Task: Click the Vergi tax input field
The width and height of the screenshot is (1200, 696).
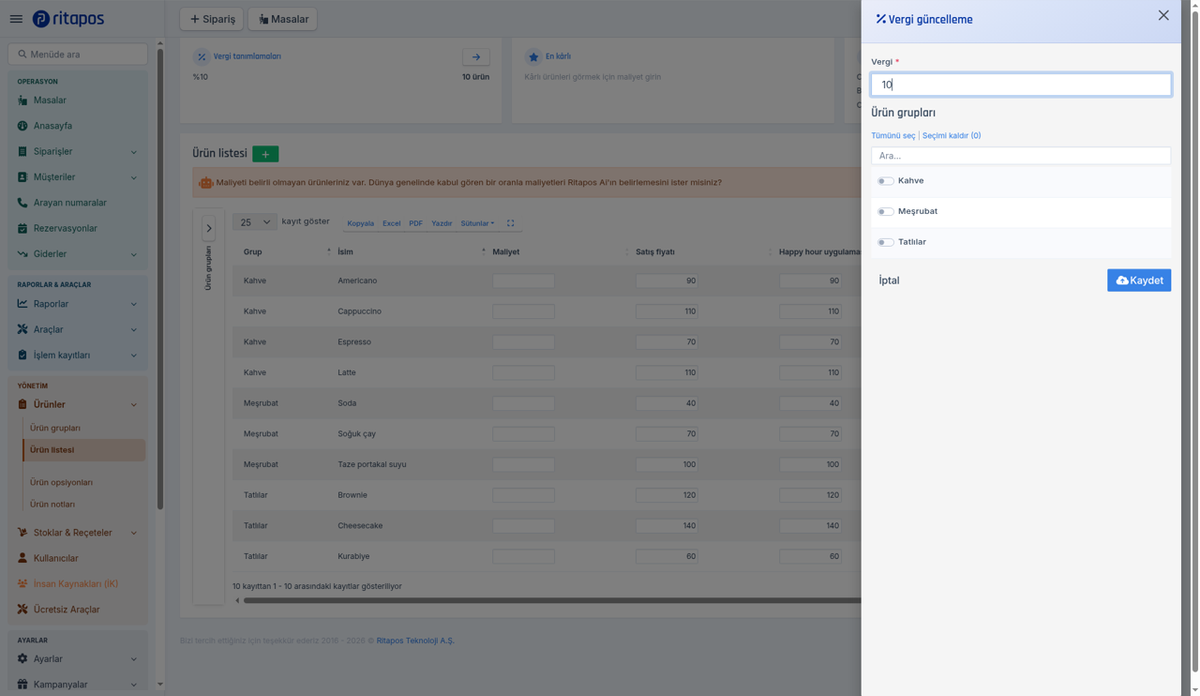Action: 1021,85
